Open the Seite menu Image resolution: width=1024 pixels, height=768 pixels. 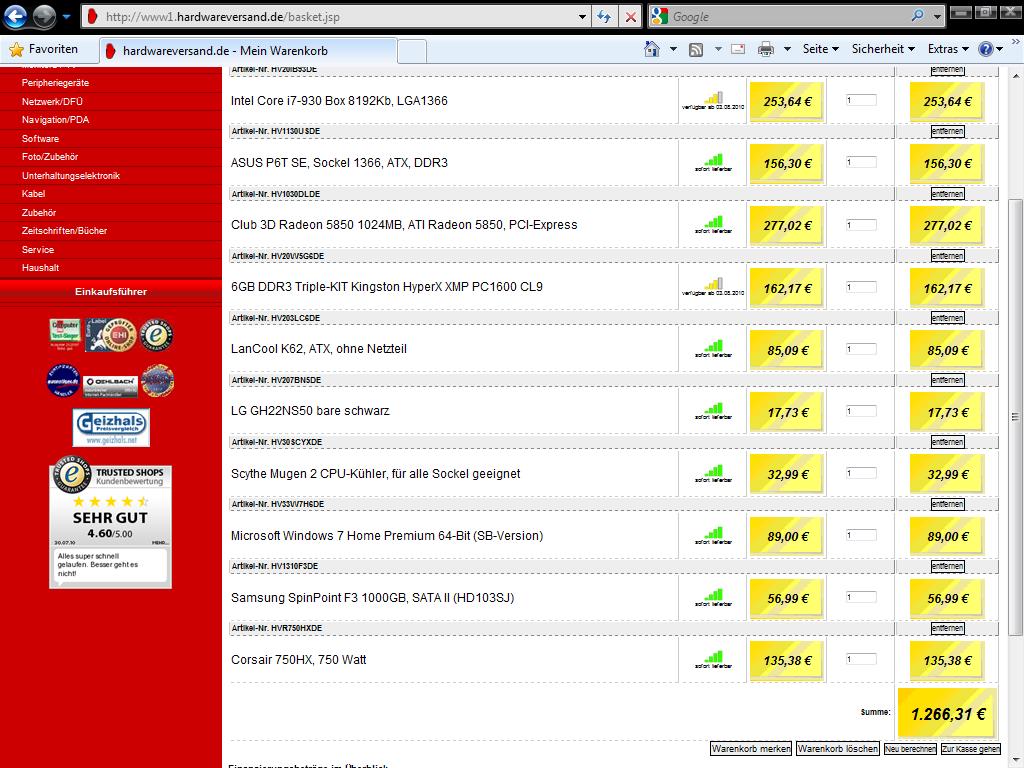(820, 49)
